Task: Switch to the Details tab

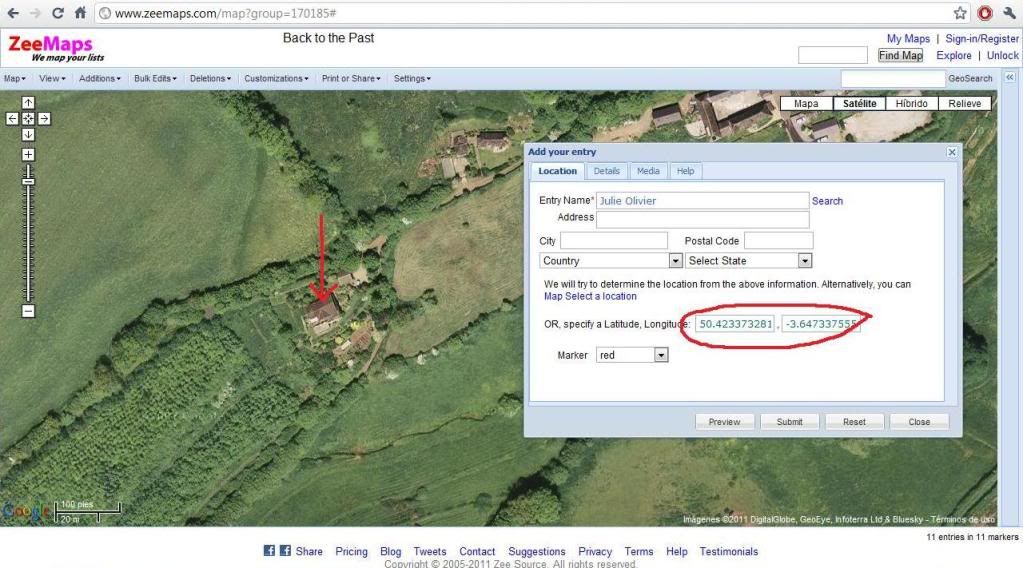Action: pyautogui.click(x=606, y=171)
